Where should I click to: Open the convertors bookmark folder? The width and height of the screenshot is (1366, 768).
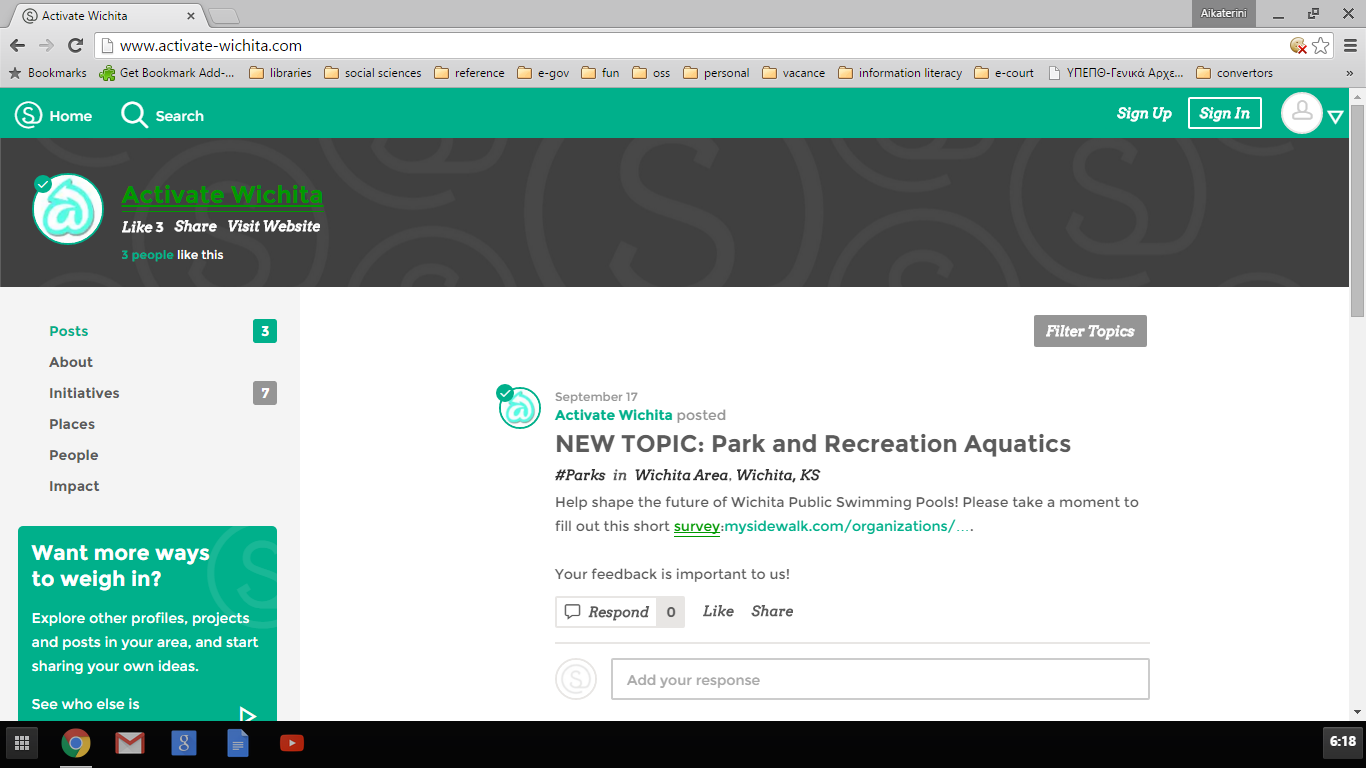1234,73
